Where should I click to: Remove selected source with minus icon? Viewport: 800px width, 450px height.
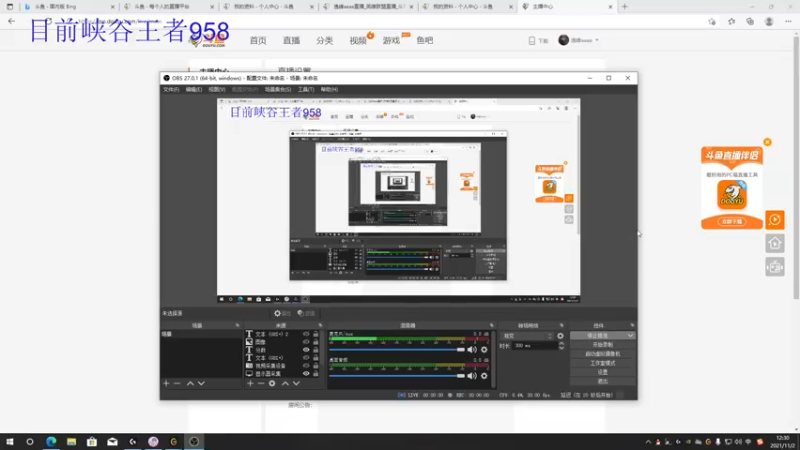(261, 383)
